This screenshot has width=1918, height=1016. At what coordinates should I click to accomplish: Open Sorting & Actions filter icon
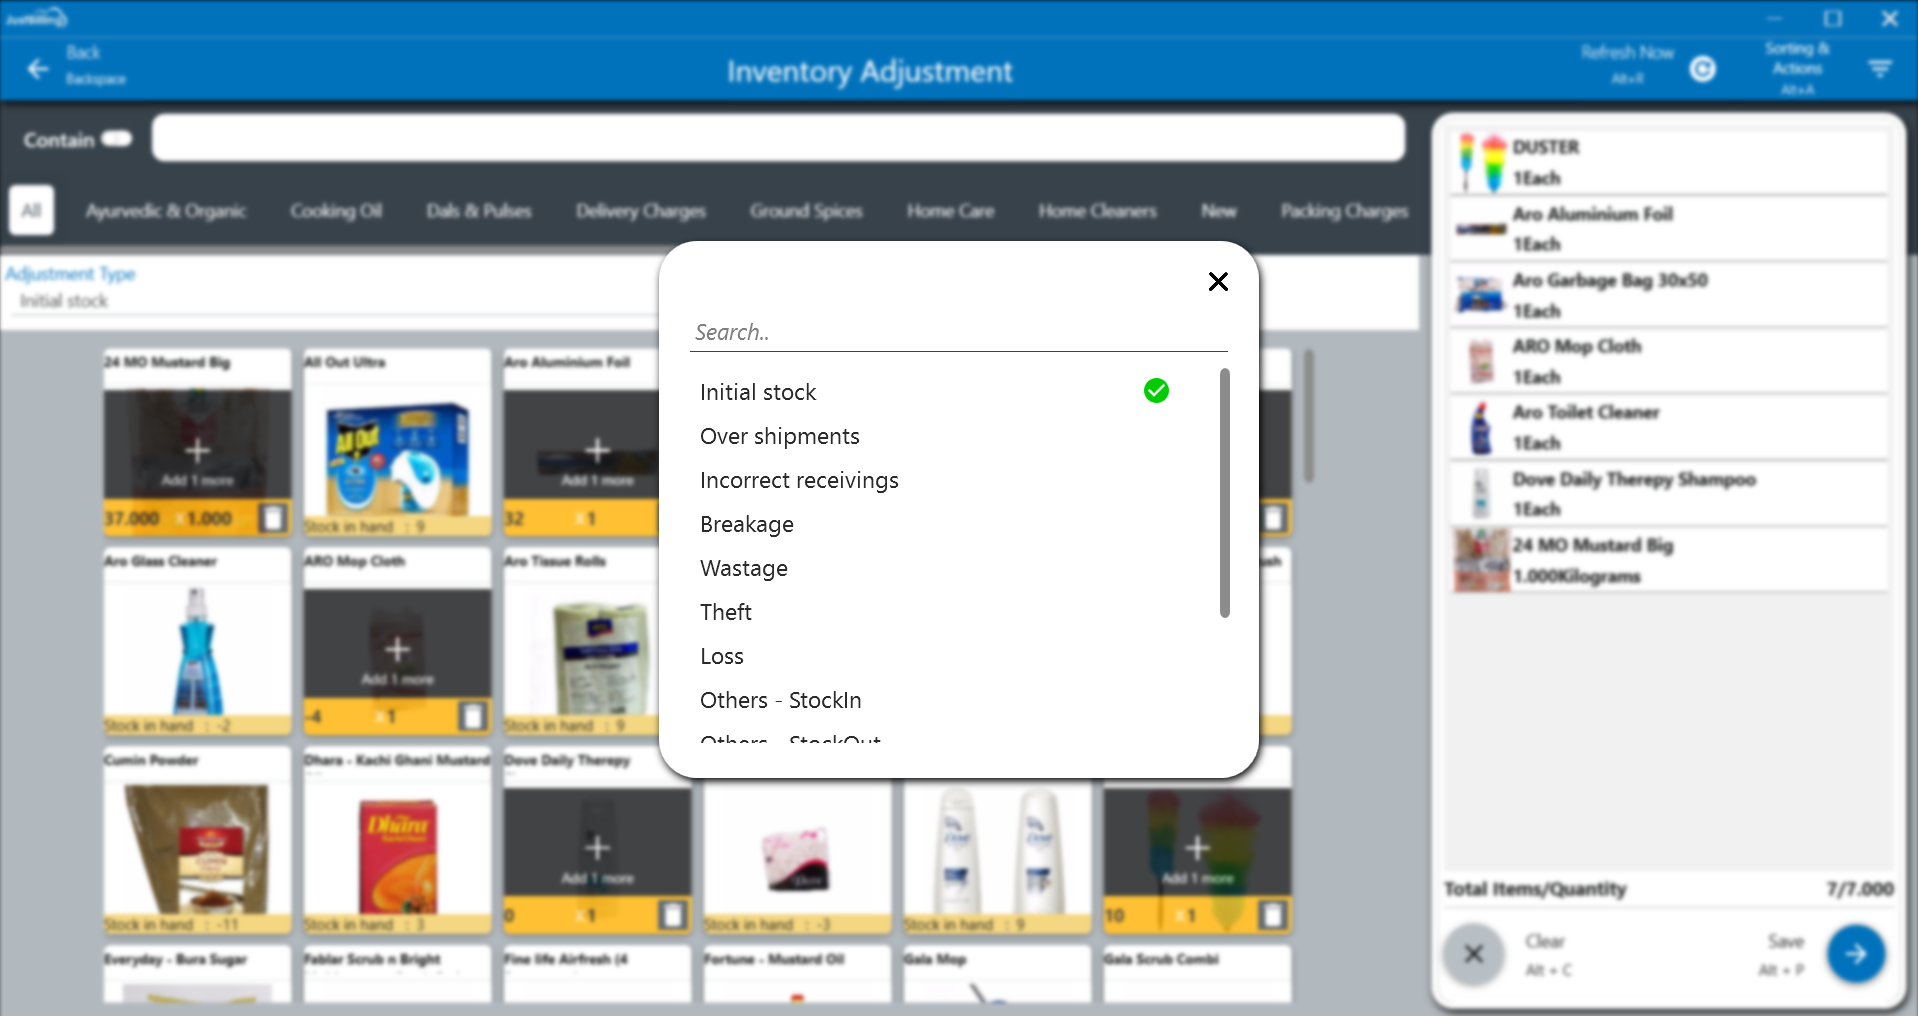(x=1879, y=69)
